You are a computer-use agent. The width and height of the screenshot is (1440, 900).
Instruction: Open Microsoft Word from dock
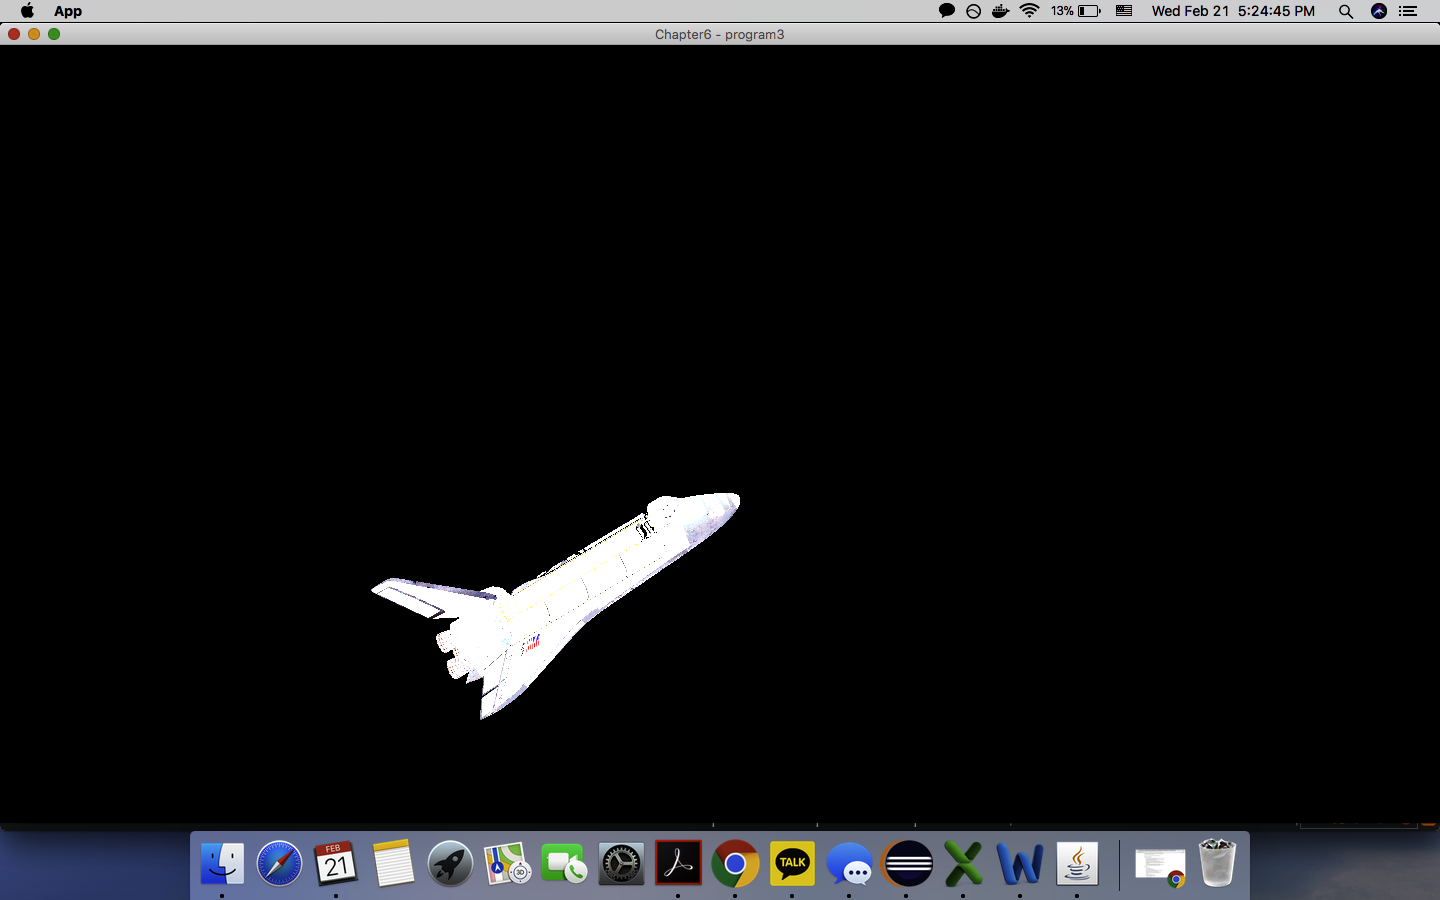[x=1020, y=864]
